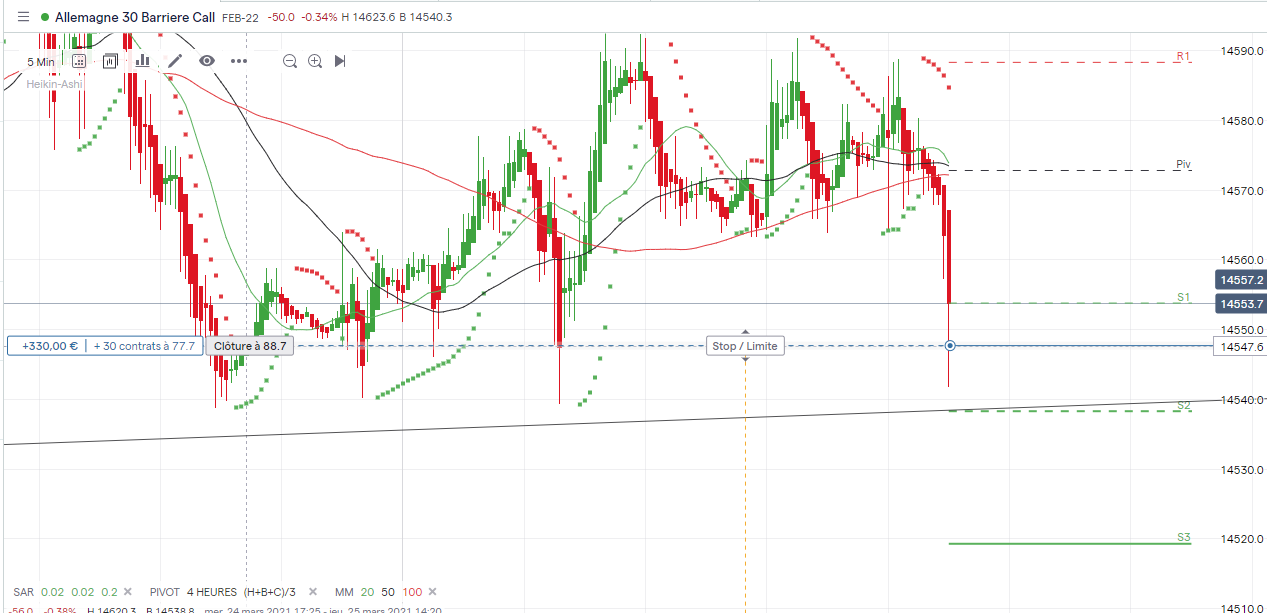Click the 14547.6 position price tag
Viewport: 1267px width, 613px height.
click(1240, 346)
